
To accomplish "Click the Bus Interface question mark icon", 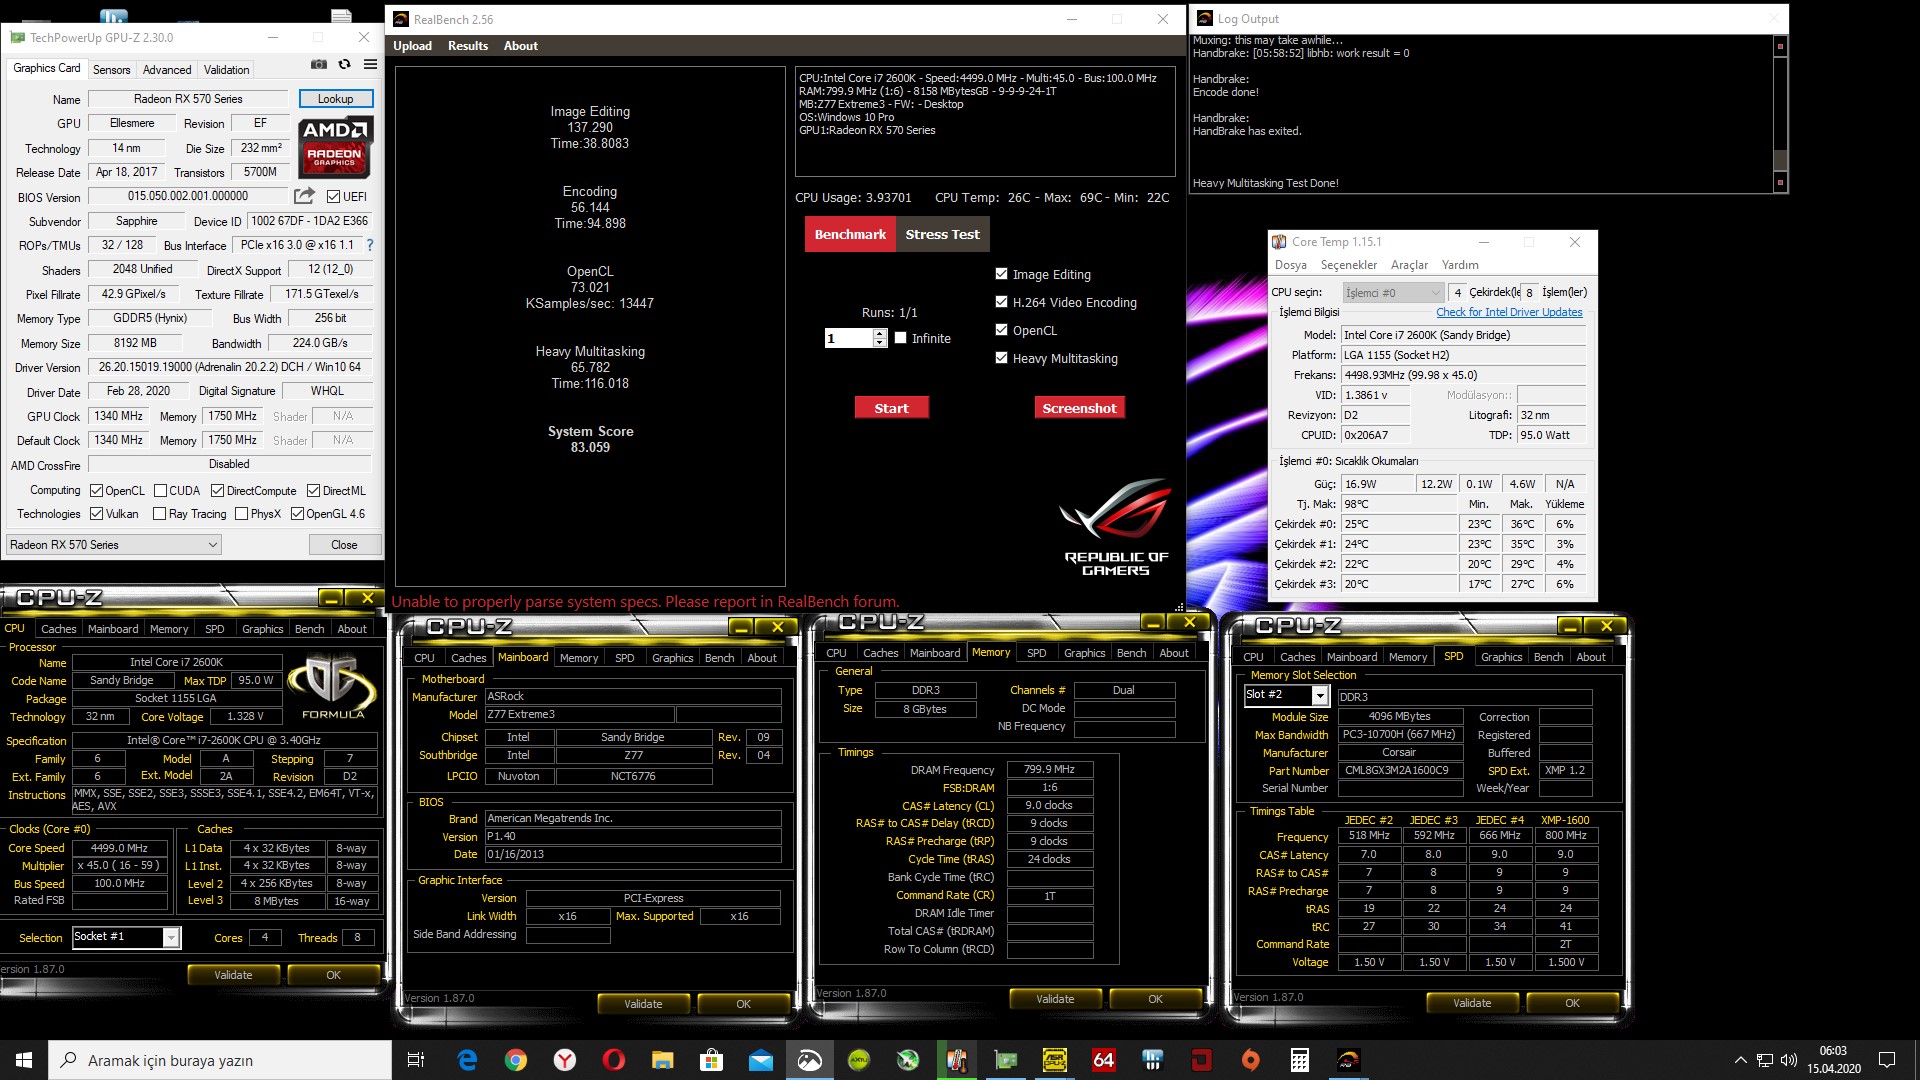I will click(x=370, y=245).
